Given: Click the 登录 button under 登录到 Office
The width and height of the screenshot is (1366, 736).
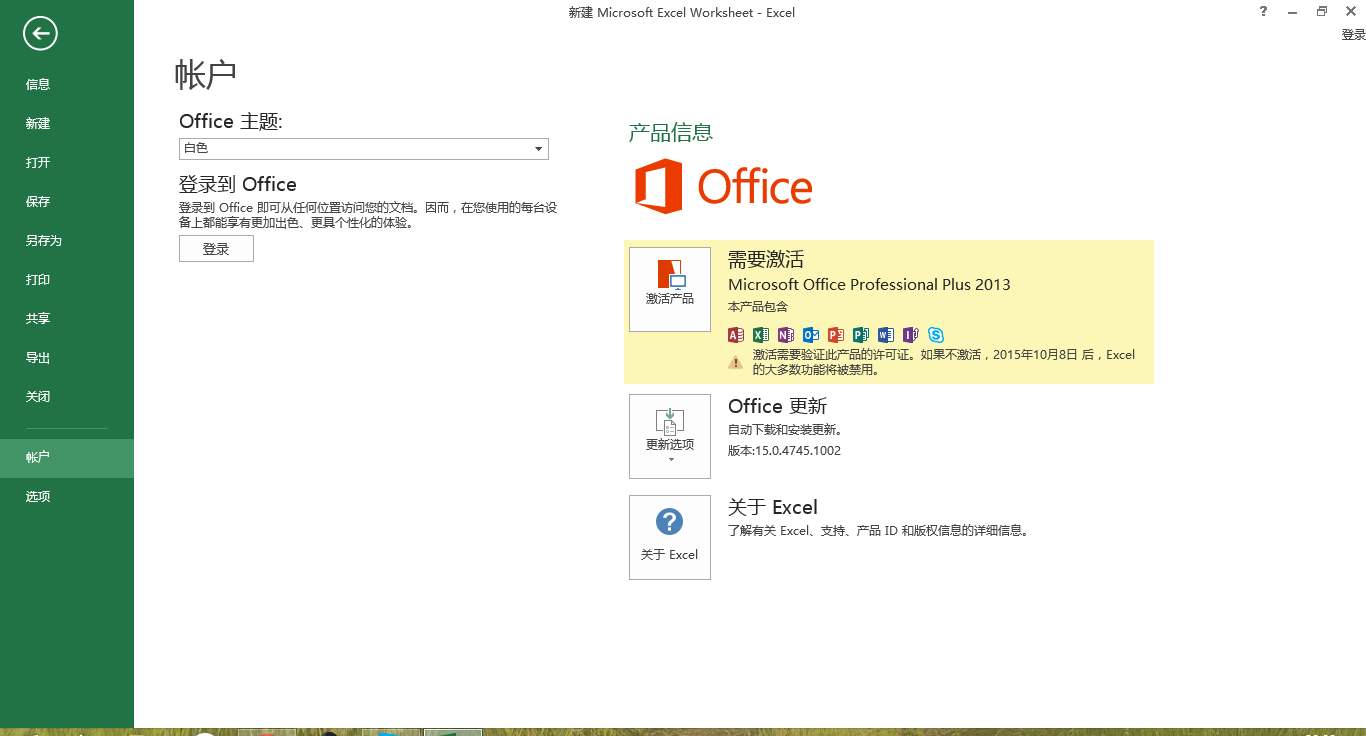Looking at the screenshot, I should pyautogui.click(x=216, y=249).
